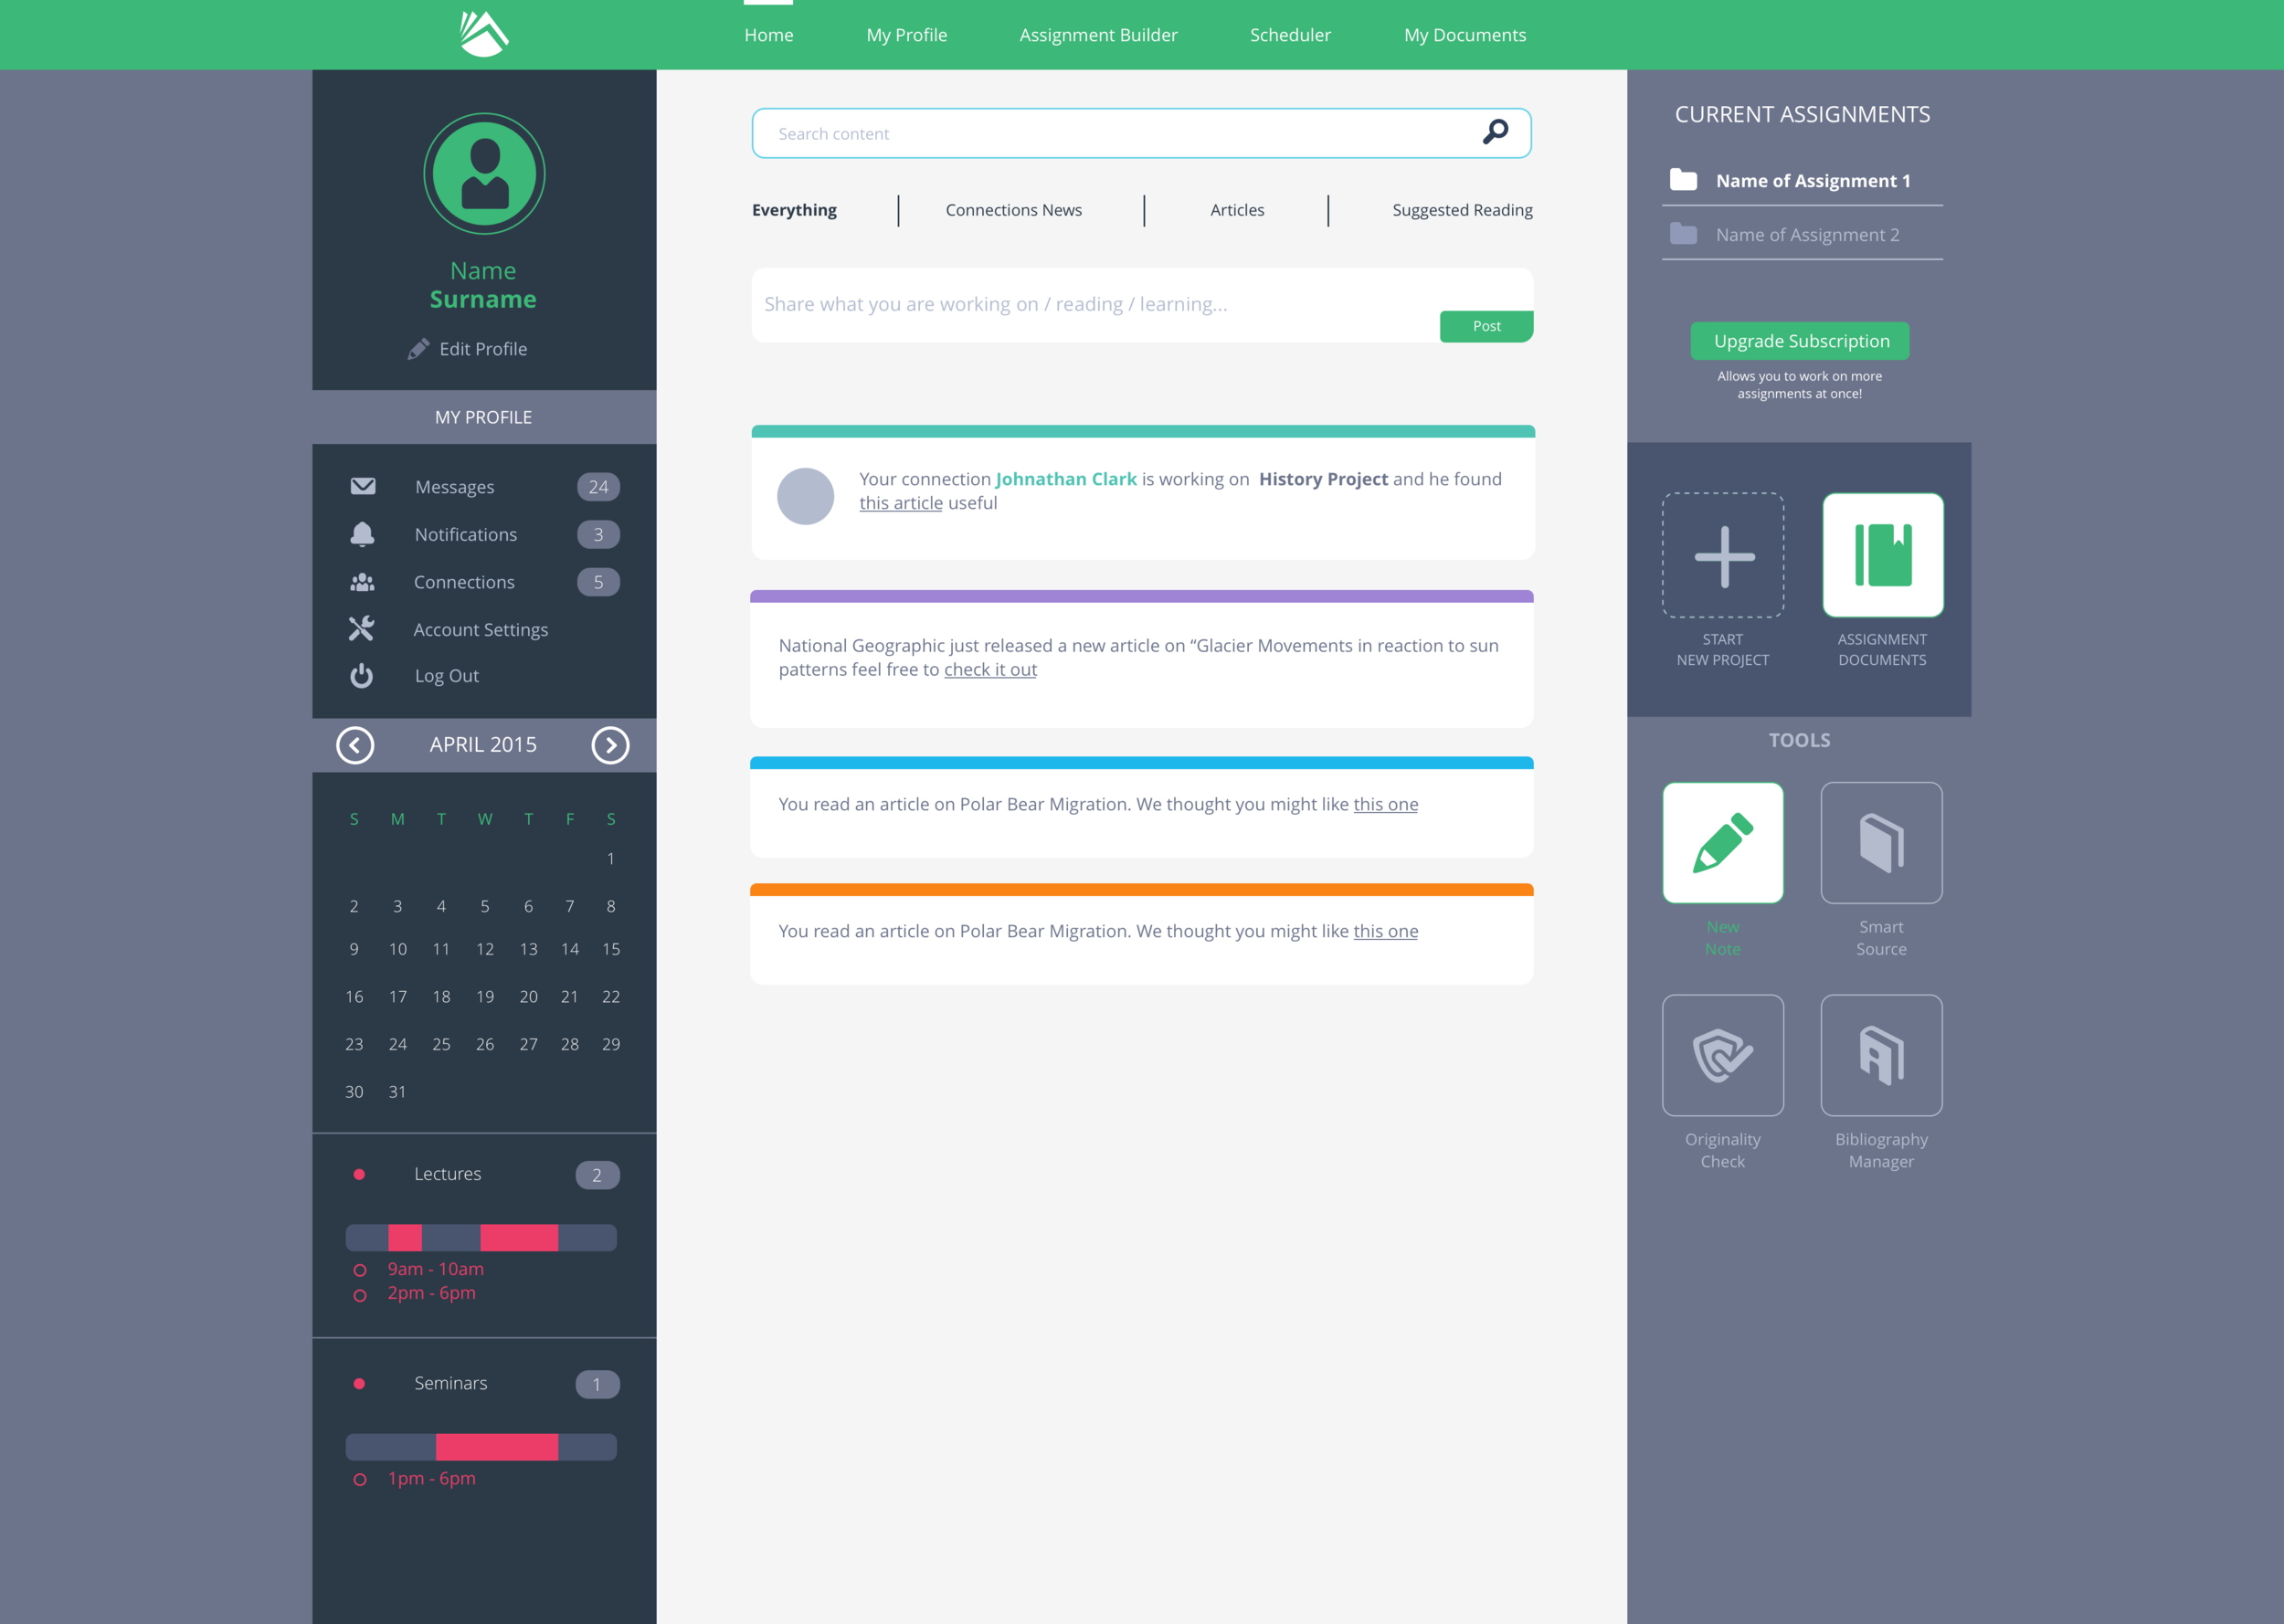Click the Start New Project plus icon

(x=1722, y=555)
